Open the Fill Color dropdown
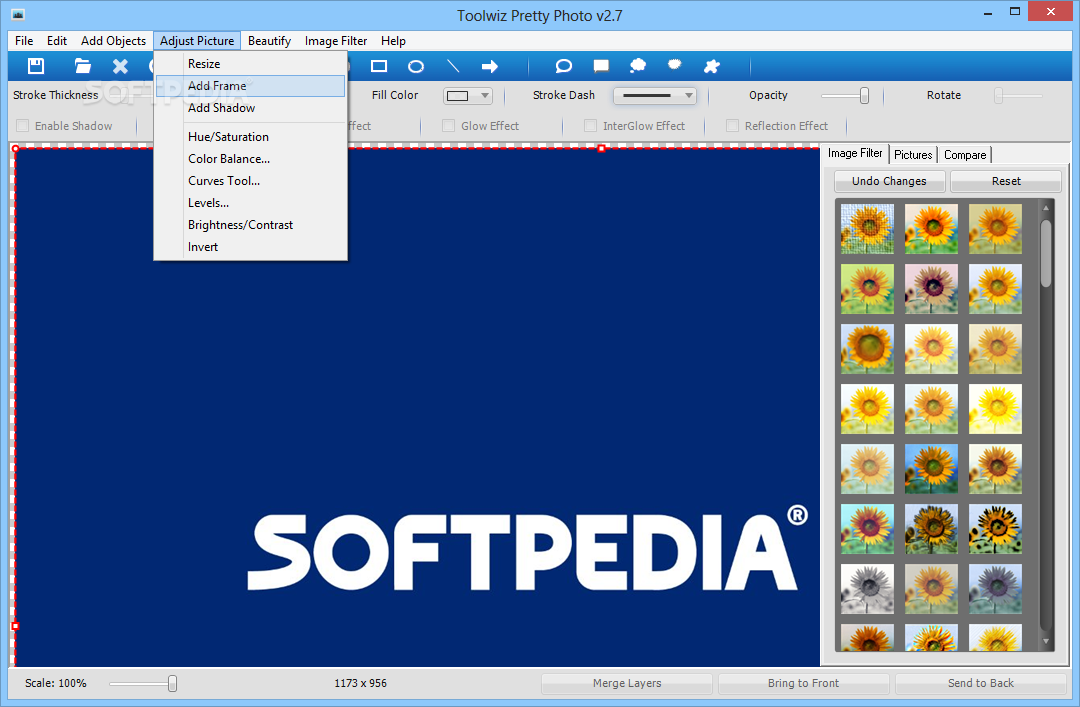1080x707 pixels. [468, 96]
